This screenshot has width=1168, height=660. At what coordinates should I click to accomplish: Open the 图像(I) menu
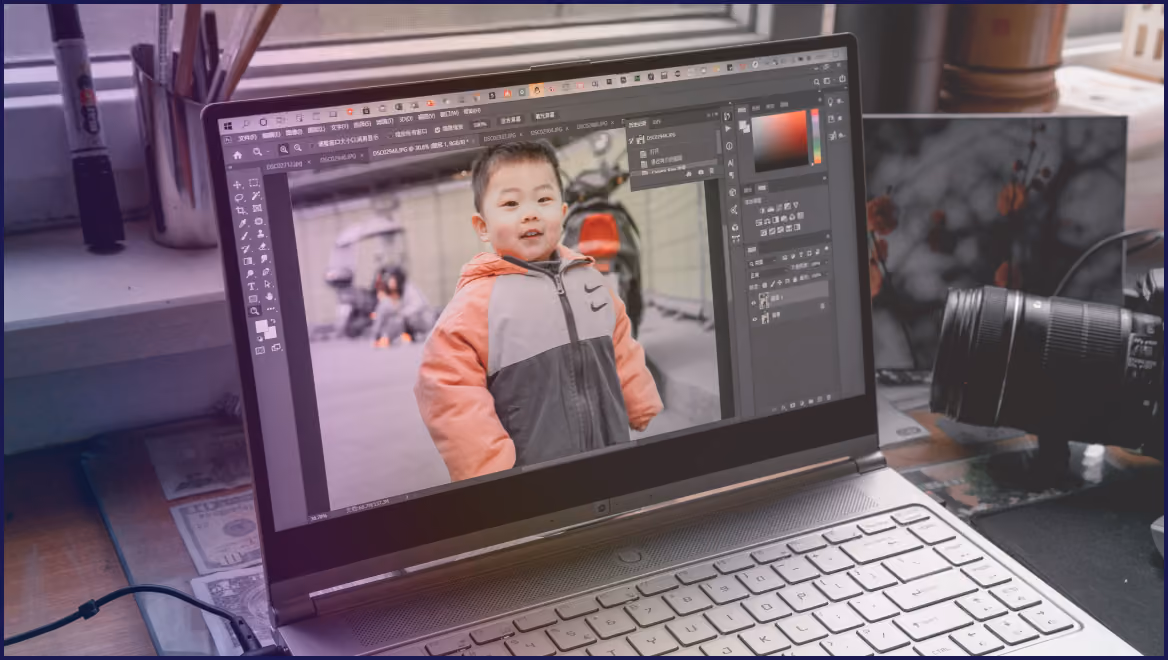[294, 132]
